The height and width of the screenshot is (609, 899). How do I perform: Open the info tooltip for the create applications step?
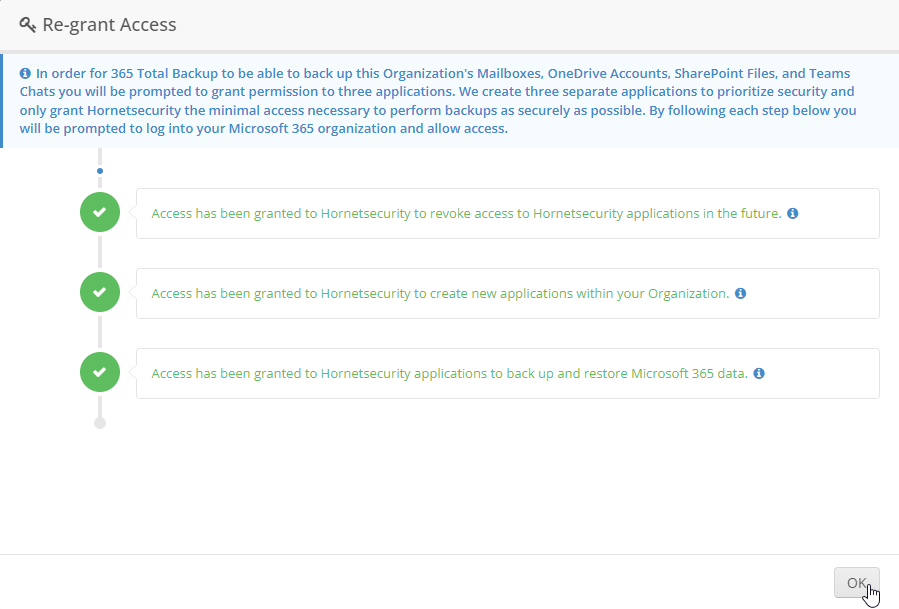pos(740,293)
